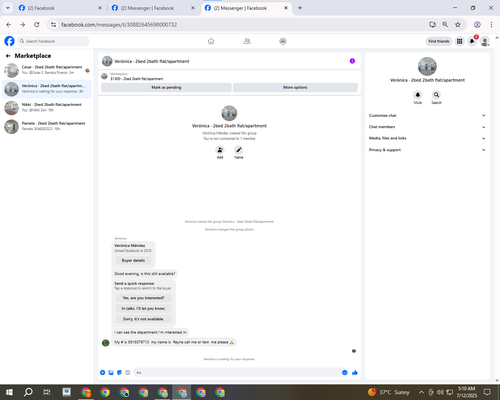Click Mark as pending button
This screenshot has height=400, width=500.
(166, 87)
